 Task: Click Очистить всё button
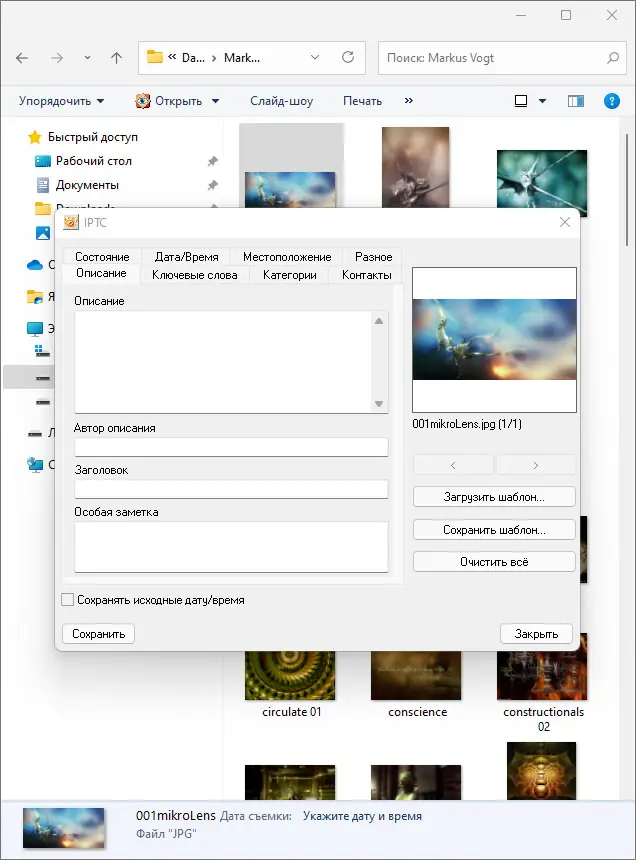tap(494, 562)
